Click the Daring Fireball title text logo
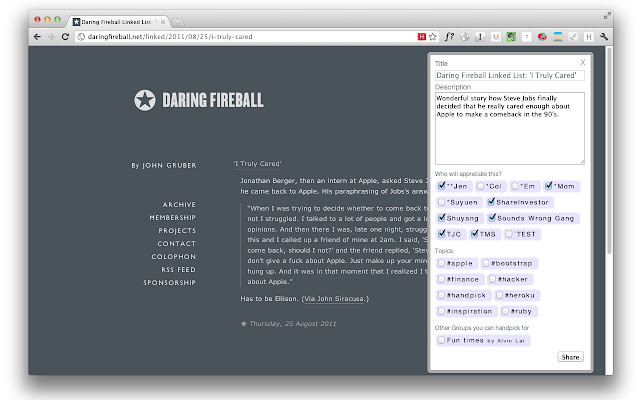This screenshot has height=400, width=640. (x=213, y=100)
